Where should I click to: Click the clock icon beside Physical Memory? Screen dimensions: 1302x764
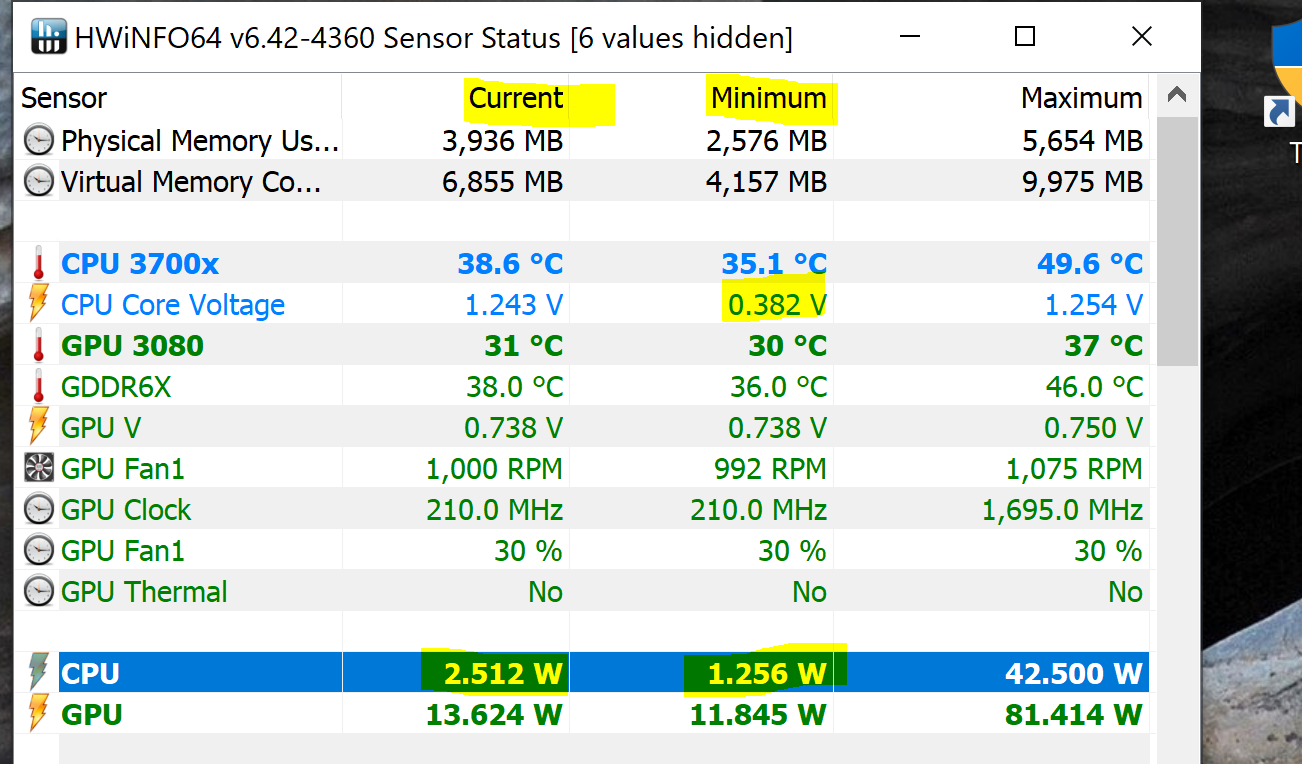(38, 141)
